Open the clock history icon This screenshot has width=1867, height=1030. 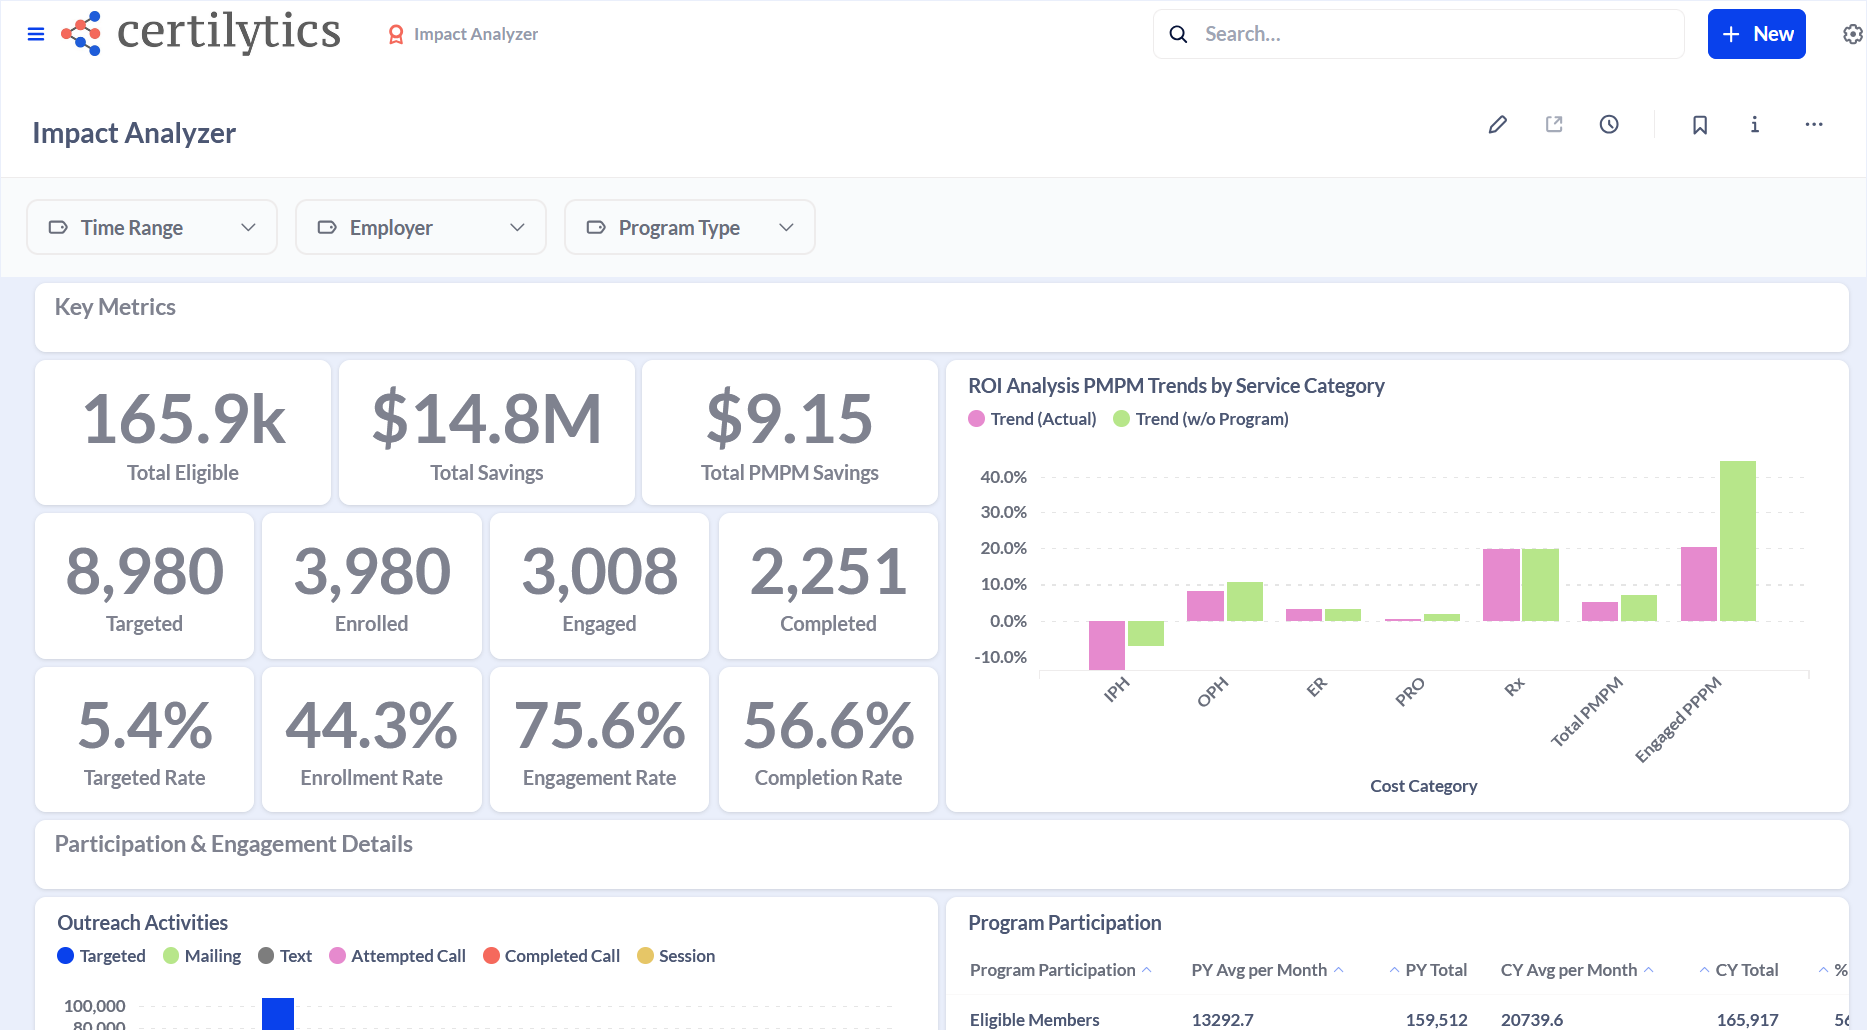(1609, 125)
